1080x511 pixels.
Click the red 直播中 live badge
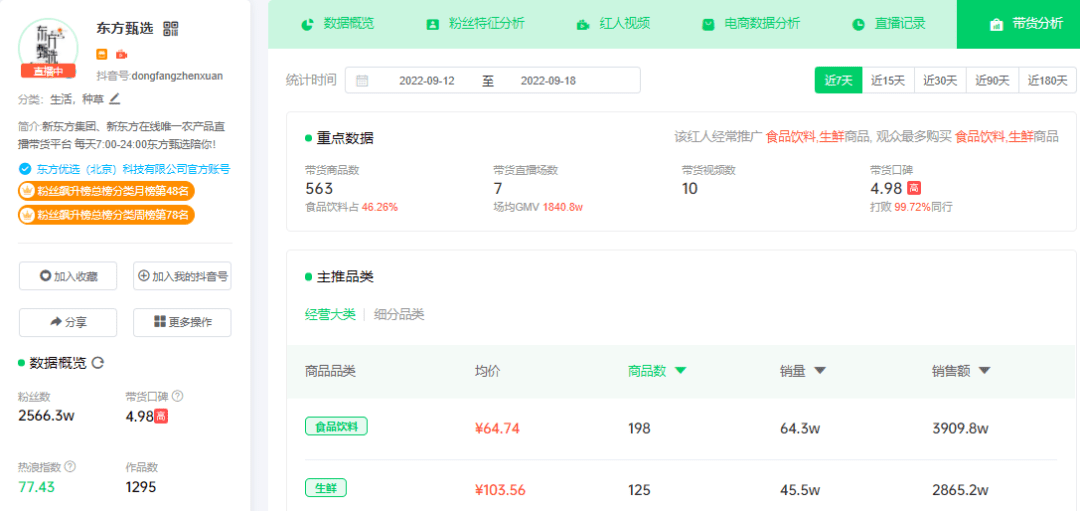(48, 71)
